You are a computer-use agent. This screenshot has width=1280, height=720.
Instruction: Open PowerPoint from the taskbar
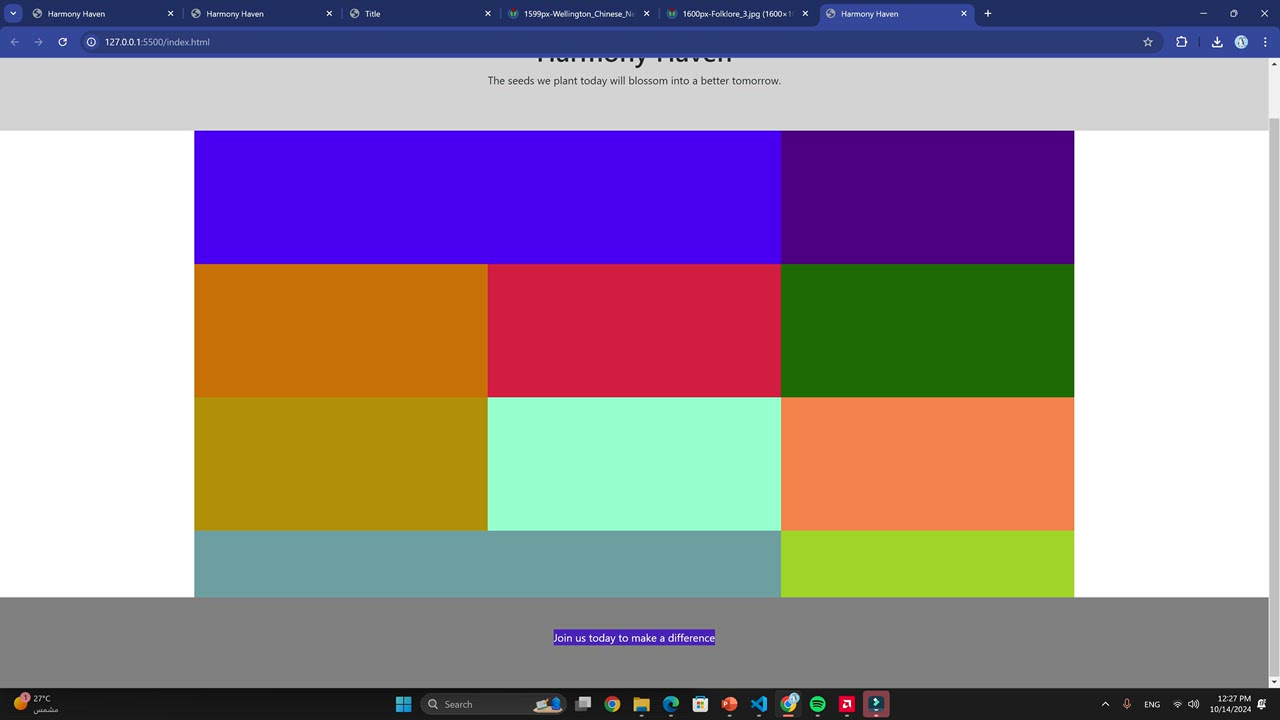tap(730, 704)
